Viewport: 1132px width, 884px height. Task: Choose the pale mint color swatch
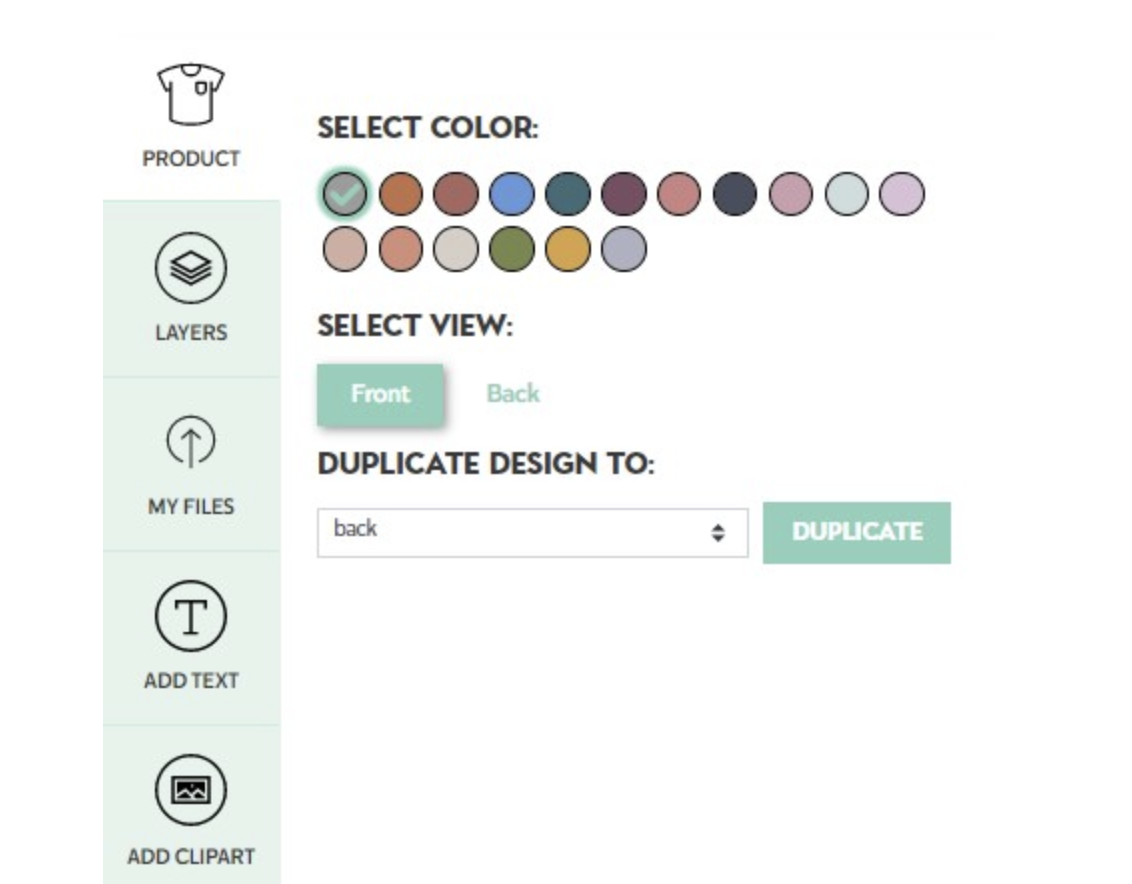tap(846, 194)
